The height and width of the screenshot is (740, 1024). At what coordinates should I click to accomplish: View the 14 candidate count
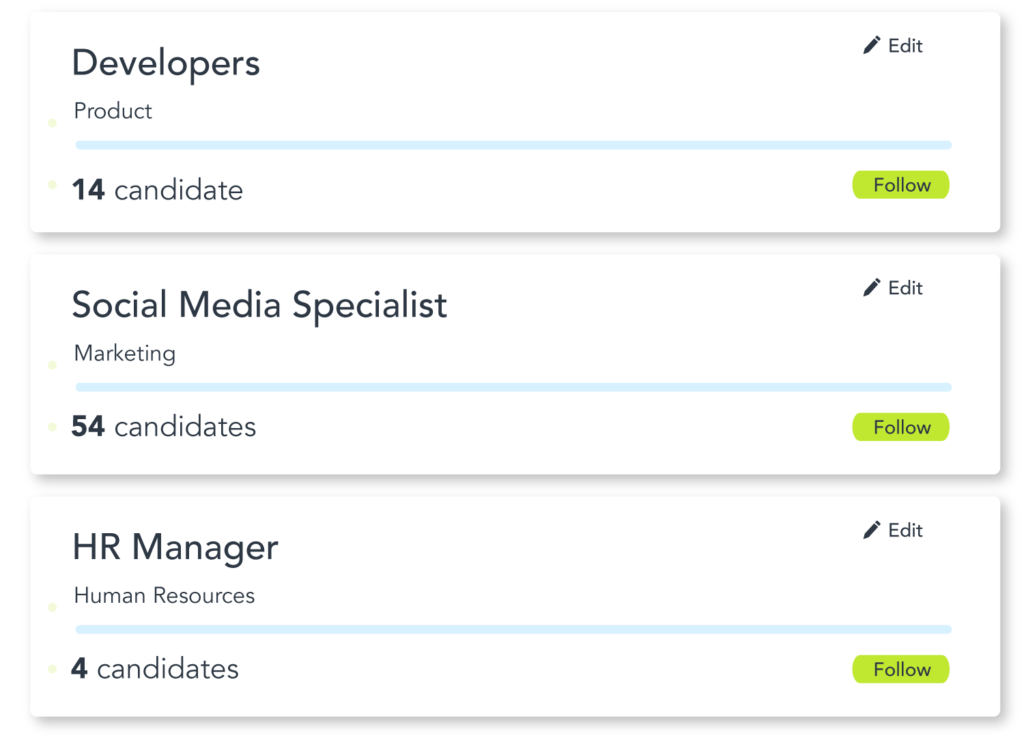tap(157, 190)
